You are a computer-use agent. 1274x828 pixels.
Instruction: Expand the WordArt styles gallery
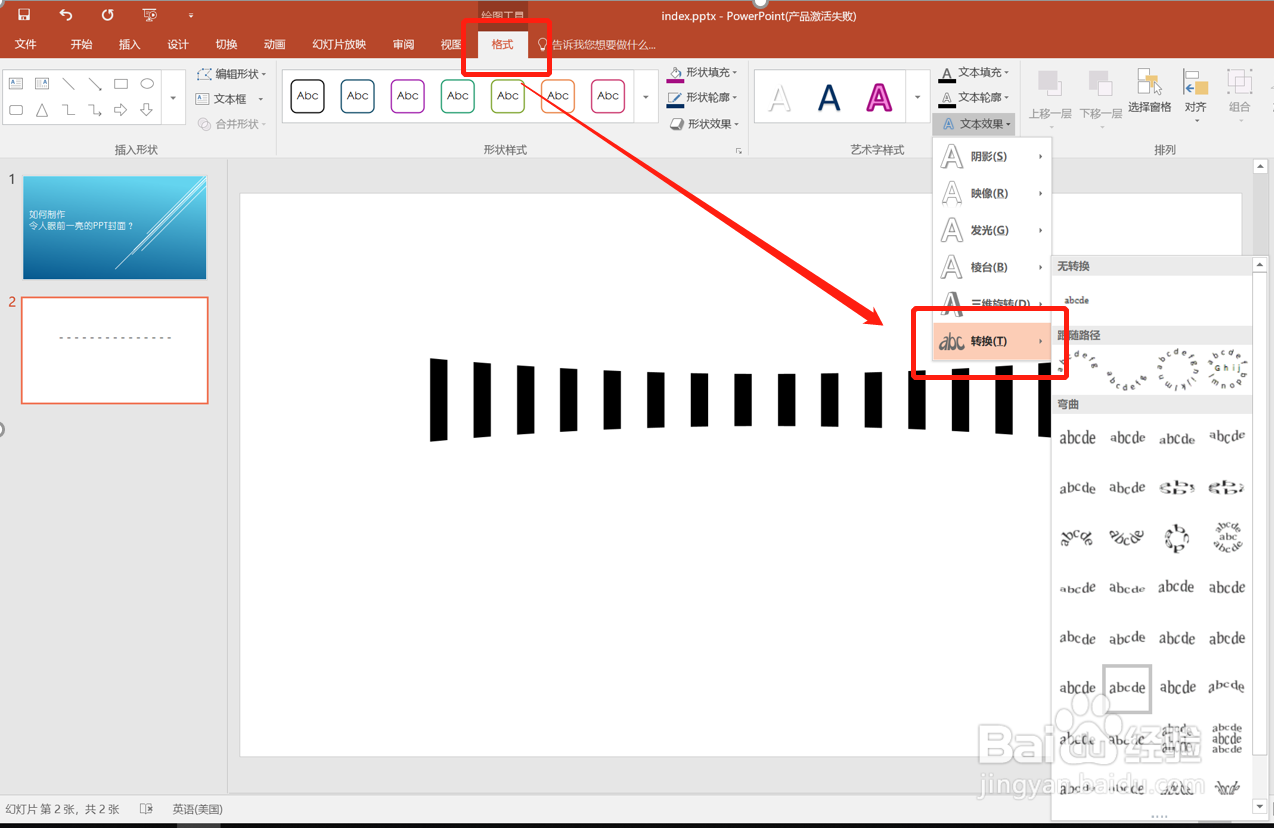pyautogui.click(x=917, y=97)
